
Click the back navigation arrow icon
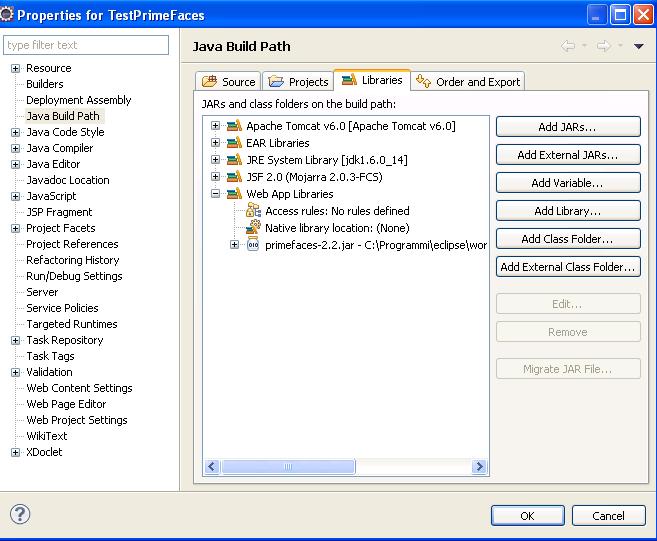(568, 46)
